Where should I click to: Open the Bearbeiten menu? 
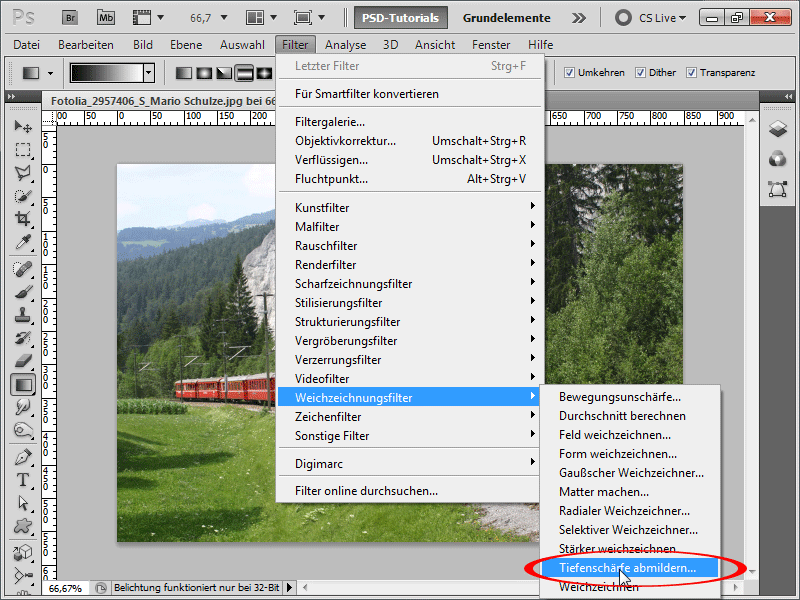tap(86, 45)
